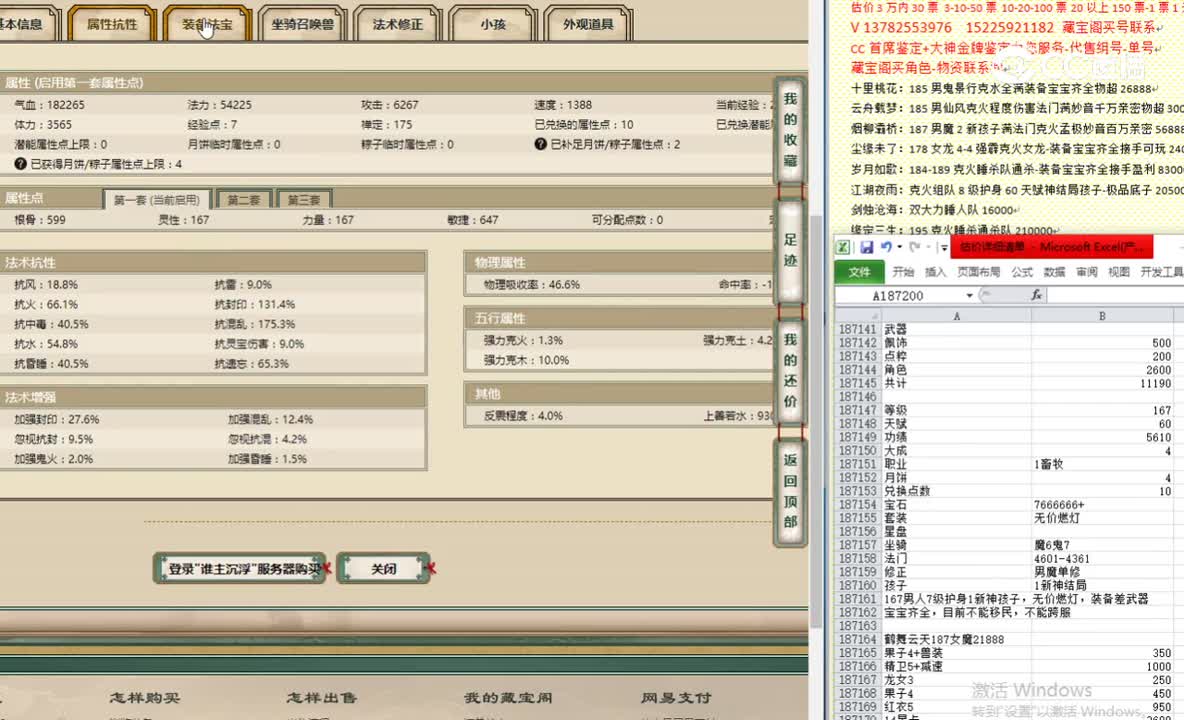Click the Excel undo arrow icon
This screenshot has width=1184, height=720.
pyautogui.click(x=886, y=247)
